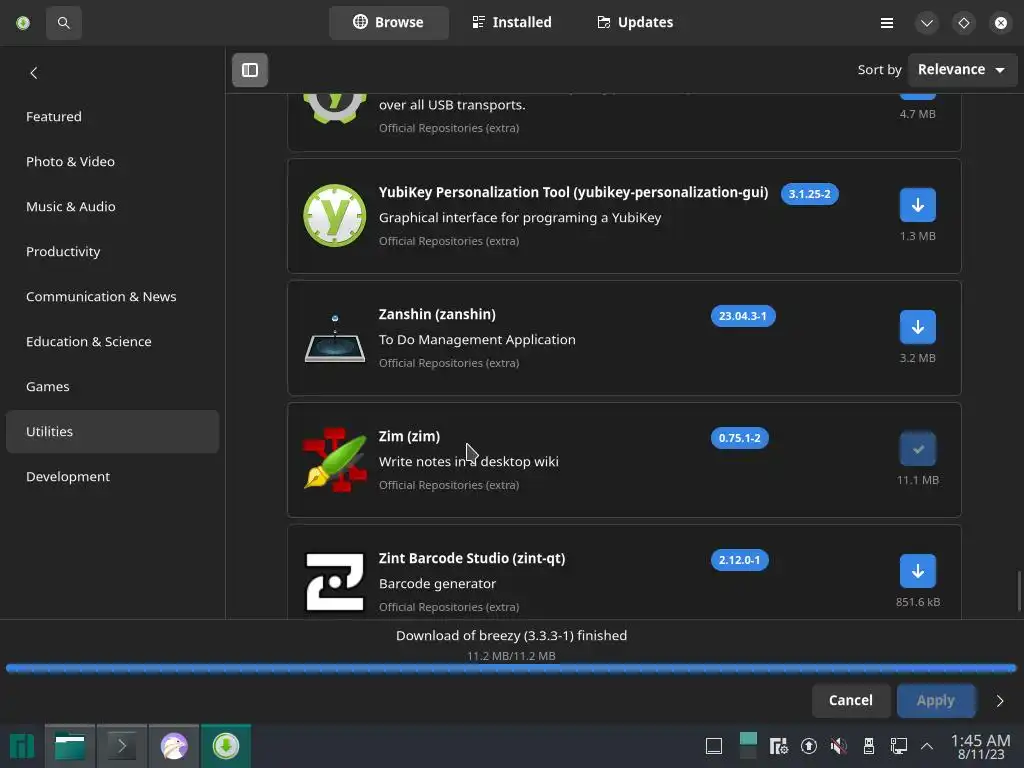Click the Zim description text

[x=468, y=461]
